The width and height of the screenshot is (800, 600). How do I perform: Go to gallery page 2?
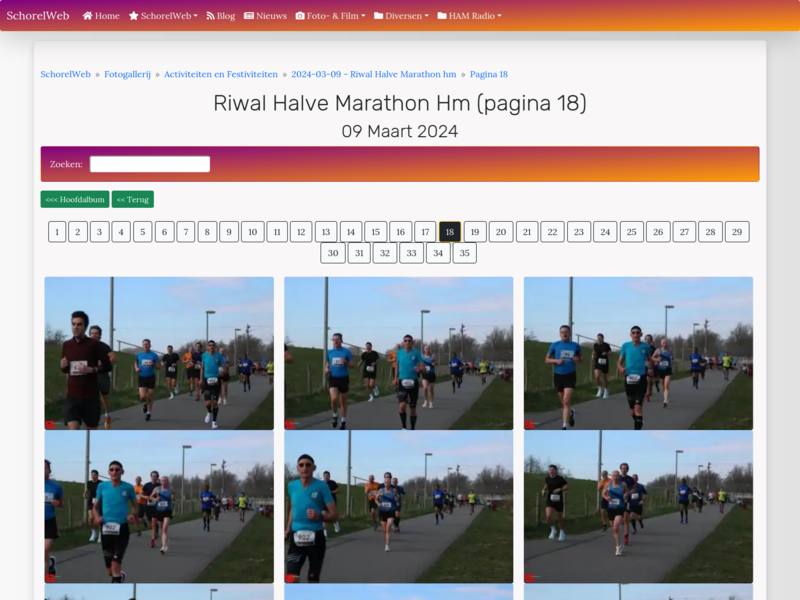pyautogui.click(x=78, y=232)
